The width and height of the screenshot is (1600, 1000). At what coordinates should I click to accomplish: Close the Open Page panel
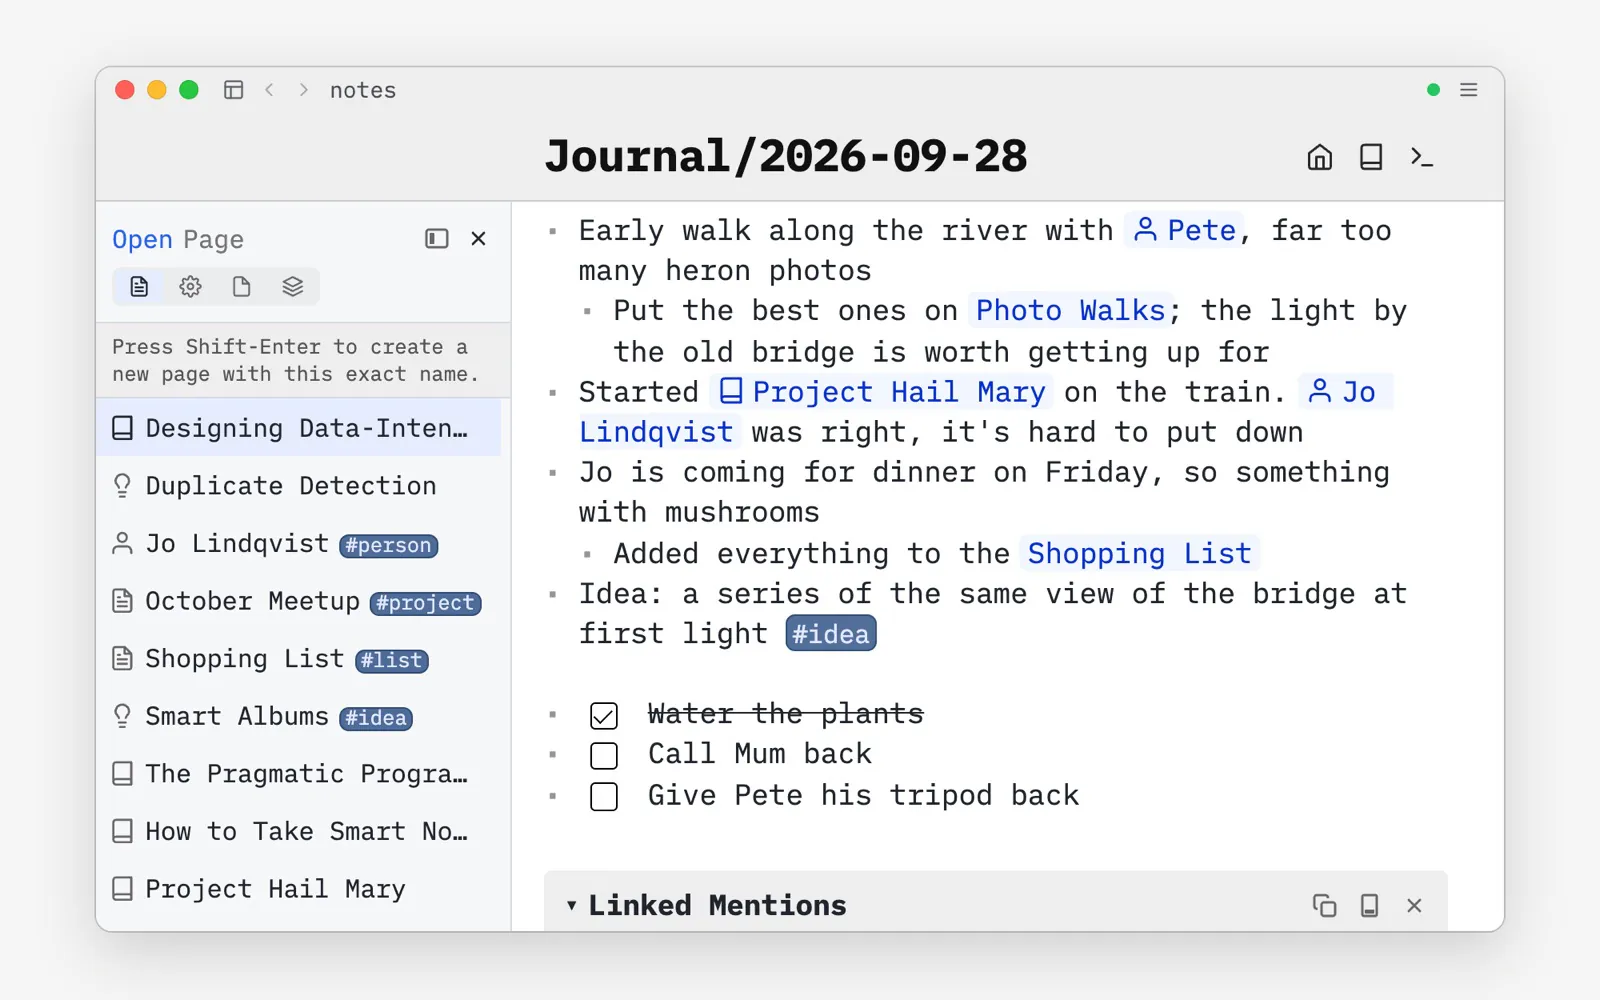click(479, 238)
